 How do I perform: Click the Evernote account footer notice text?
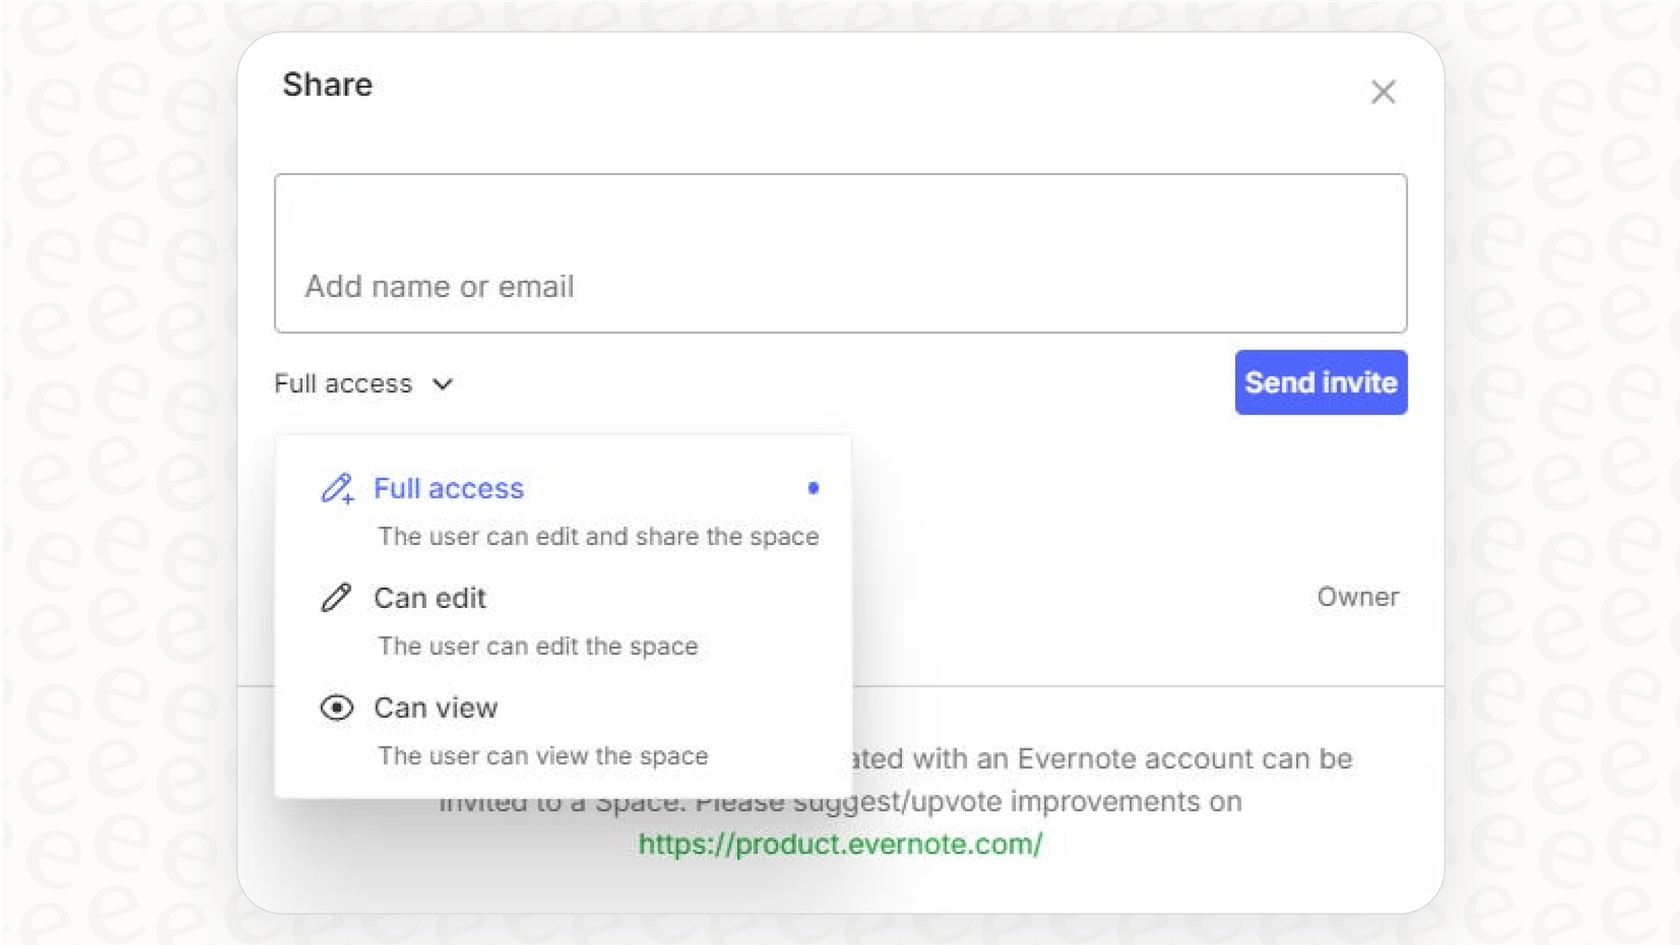pos(1100,759)
